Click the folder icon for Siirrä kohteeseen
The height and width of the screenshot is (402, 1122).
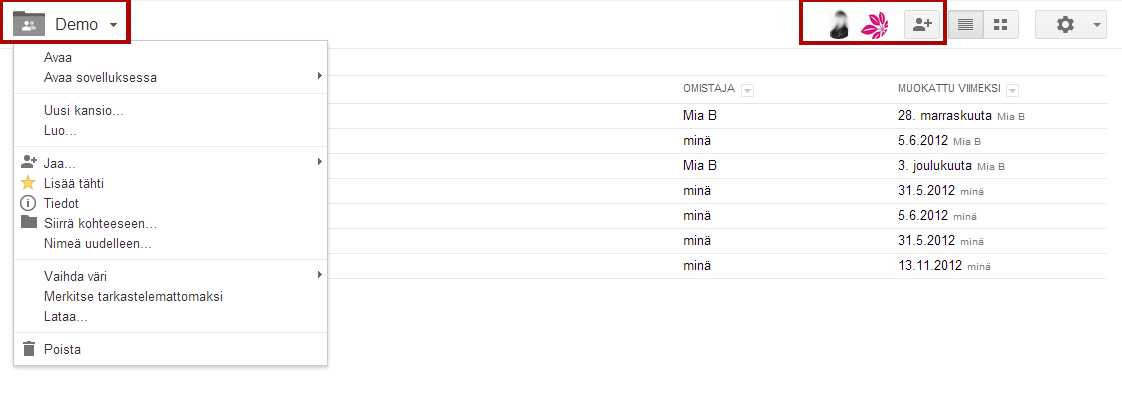pos(28,222)
